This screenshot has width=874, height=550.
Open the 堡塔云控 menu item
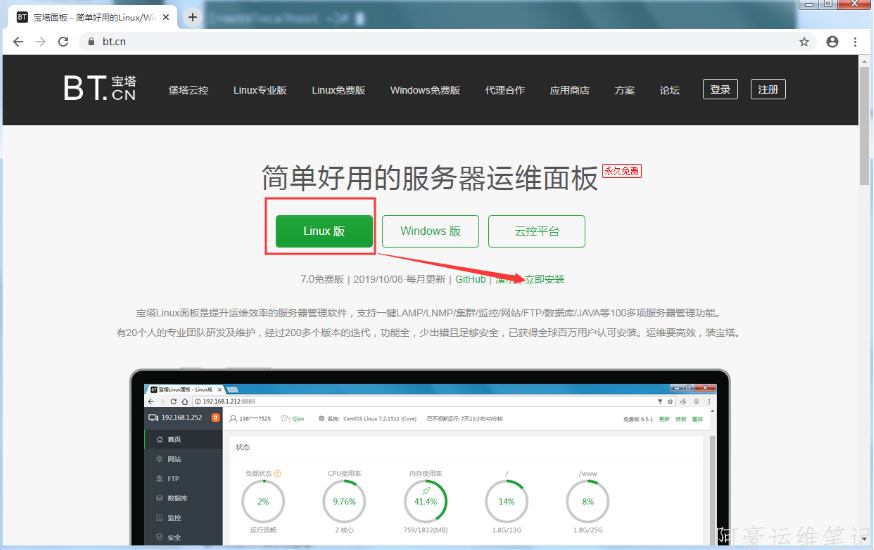pos(188,90)
